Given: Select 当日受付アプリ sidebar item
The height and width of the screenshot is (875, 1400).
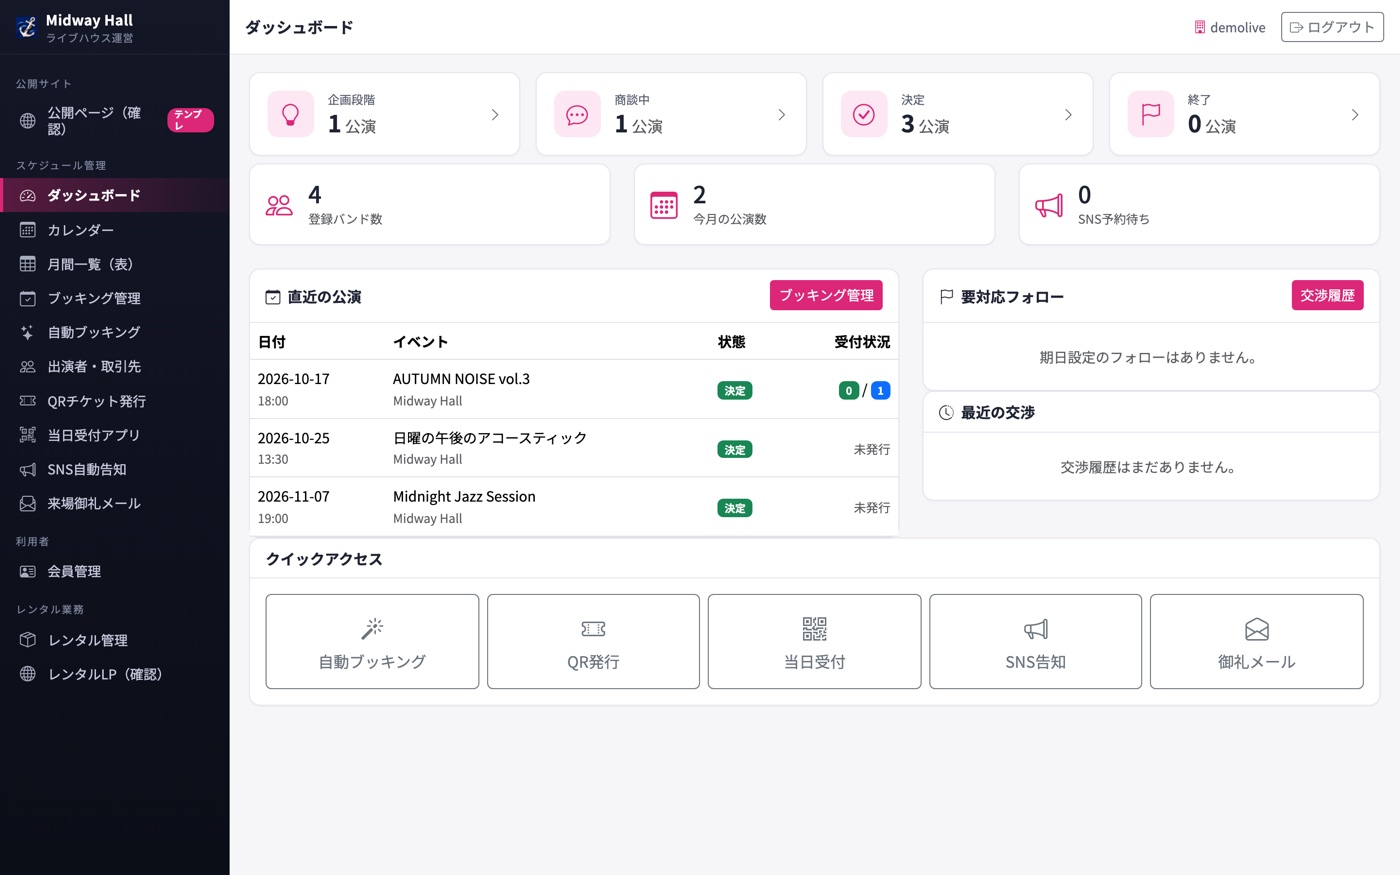Looking at the screenshot, I should pyautogui.click(x=115, y=435).
